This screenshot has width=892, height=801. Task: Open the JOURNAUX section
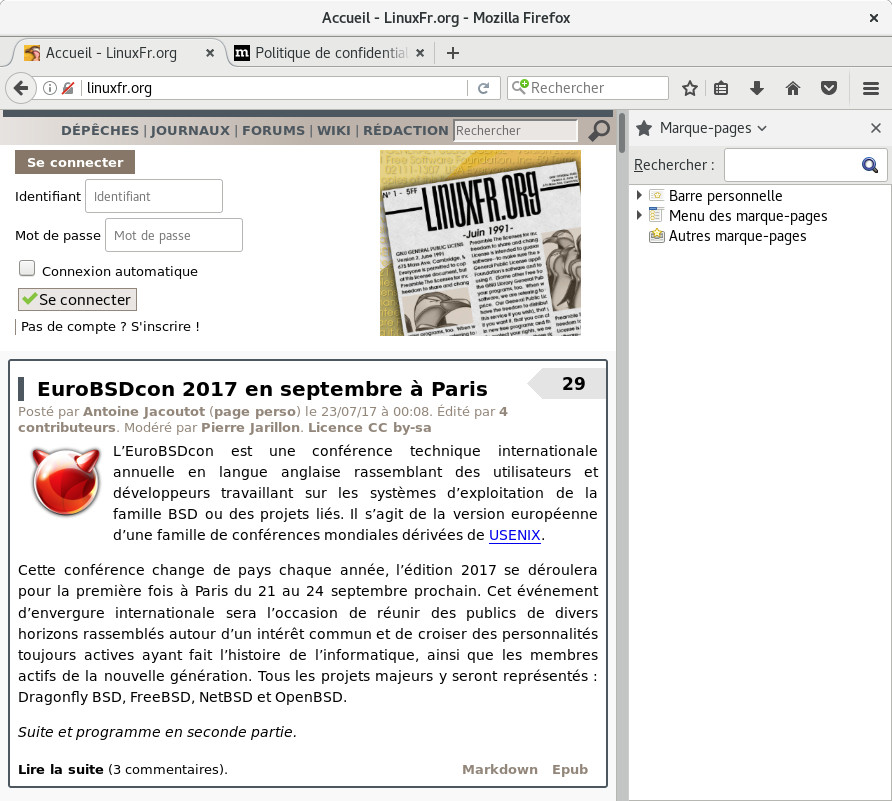190,130
